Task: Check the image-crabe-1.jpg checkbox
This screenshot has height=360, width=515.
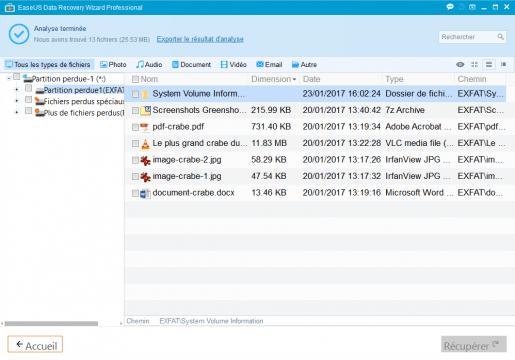Action: (135, 177)
